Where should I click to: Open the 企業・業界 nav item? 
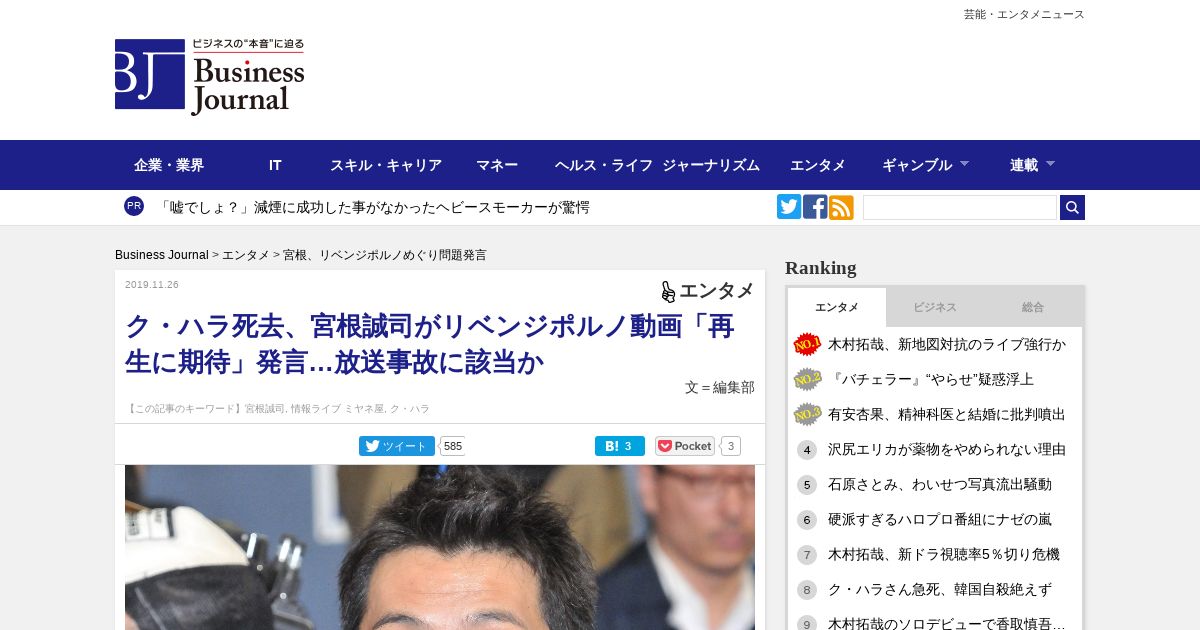(169, 165)
